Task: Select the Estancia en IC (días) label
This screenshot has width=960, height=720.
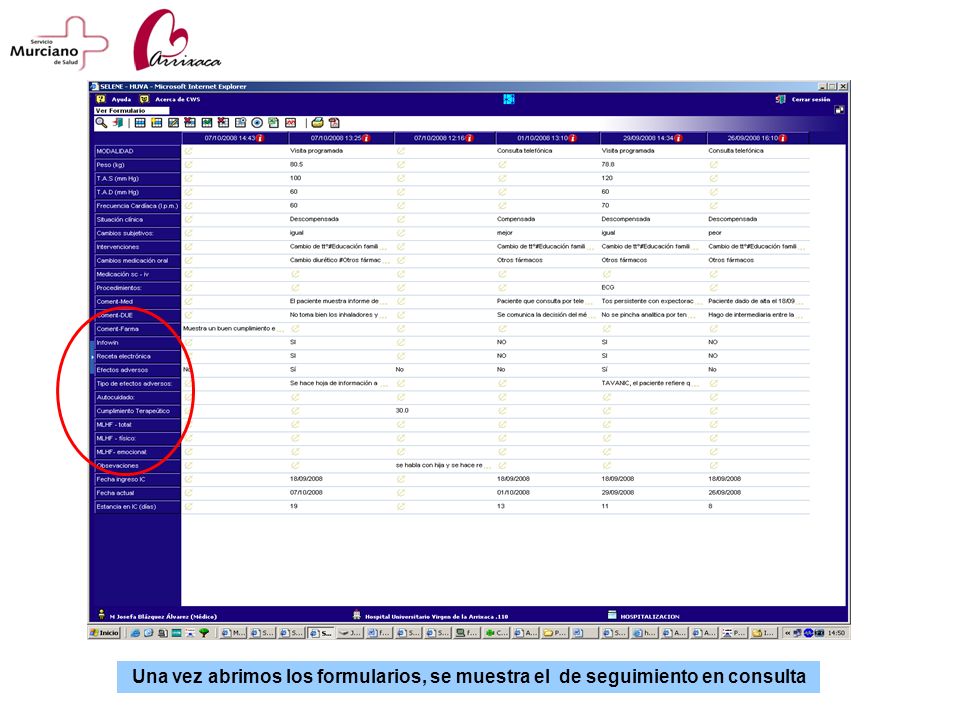Action: [137, 507]
